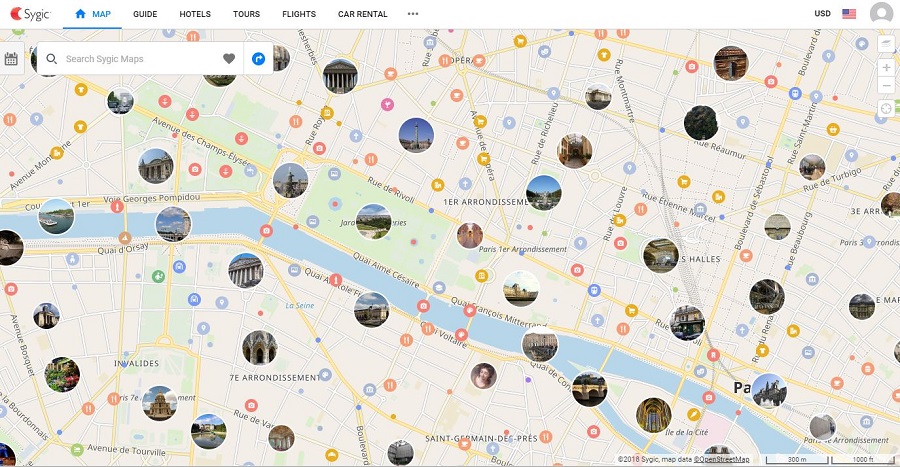900x467 pixels.
Task: Open the Louvre palace photo marker
Action: click(x=521, y=289)
